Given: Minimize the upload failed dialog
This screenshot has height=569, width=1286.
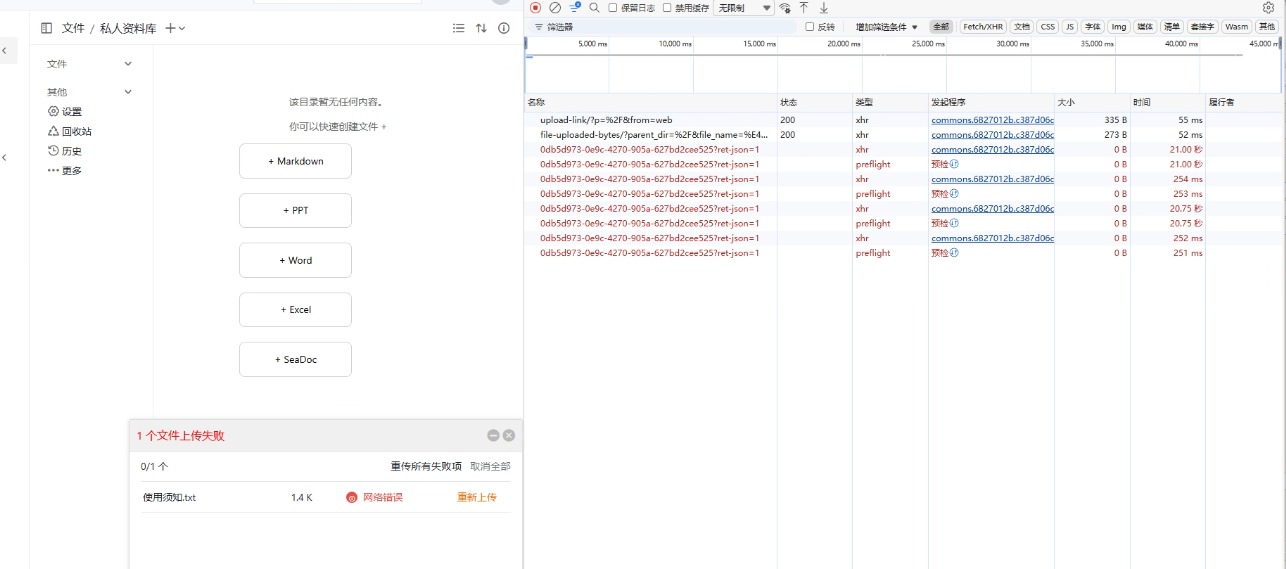Looking at the screenshot, I should (x=493, y=436).
